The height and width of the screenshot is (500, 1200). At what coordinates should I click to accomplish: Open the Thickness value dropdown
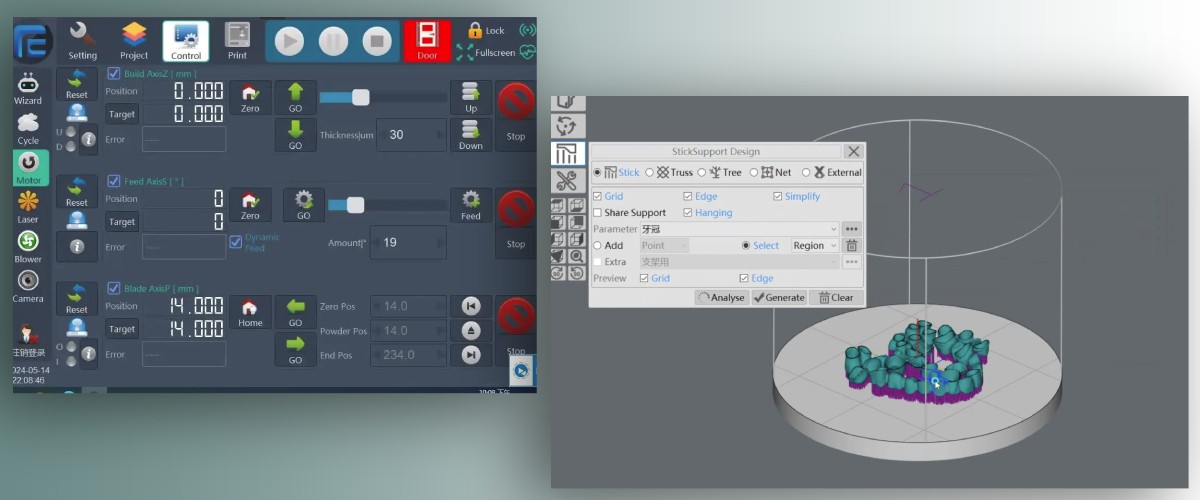pos(437,135)
